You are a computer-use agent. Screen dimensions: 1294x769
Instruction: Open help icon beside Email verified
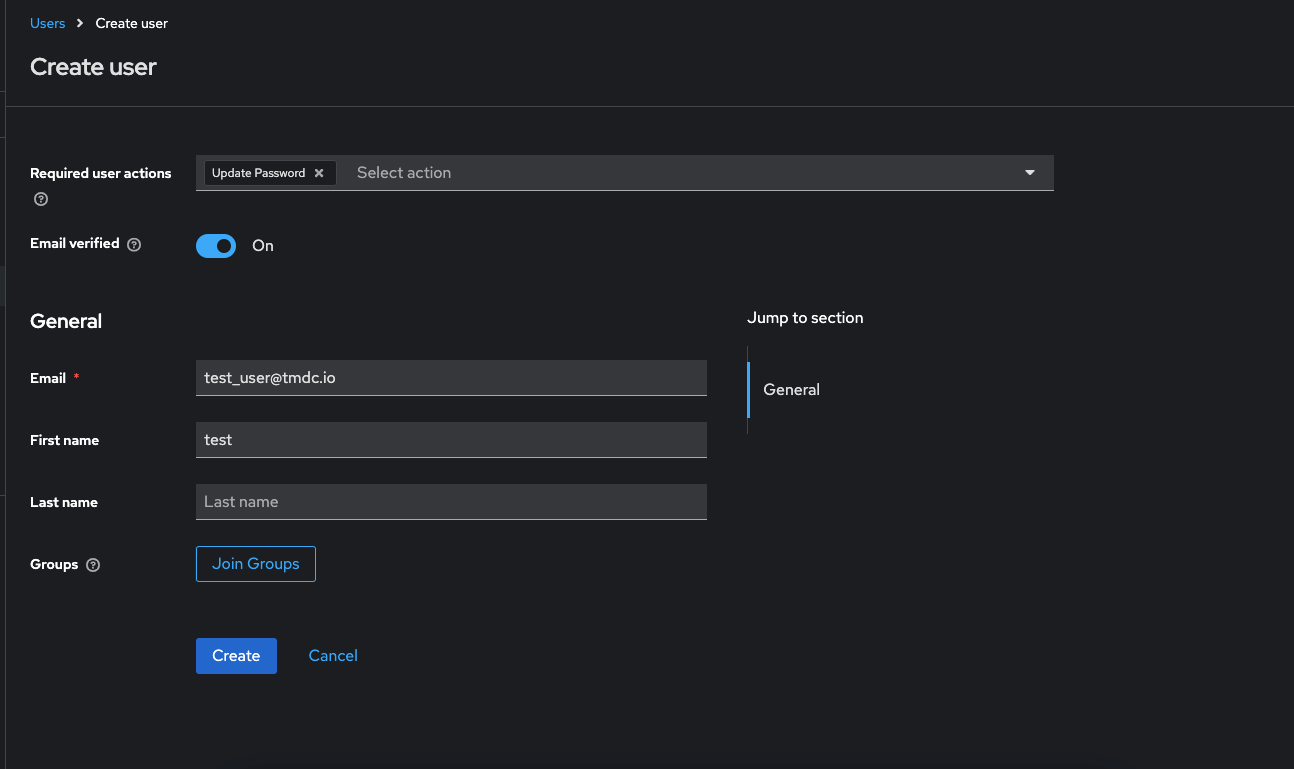[x=134, y=244]
